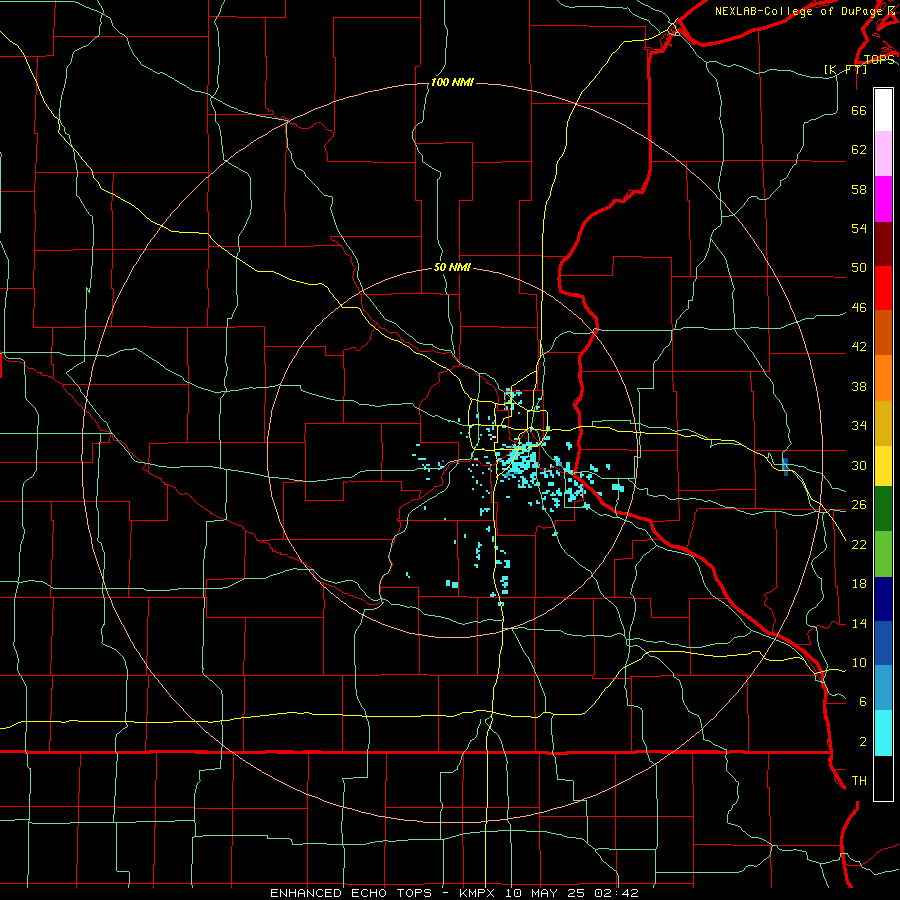Click the "TOPS" legend heading
Viewport: 900px width, 900px height.
879,59
